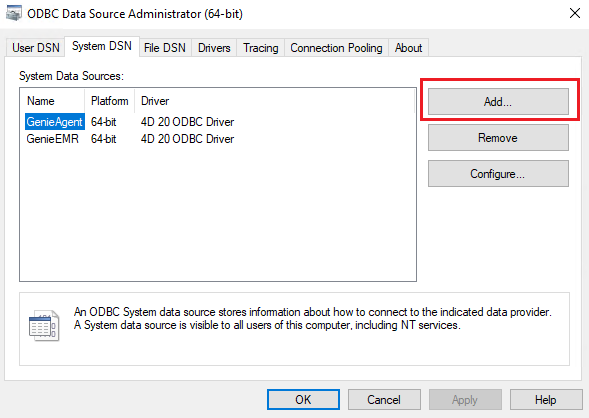Open the Help button
Image resolution: width=589 pixels, height=418 pixels.
546,400
